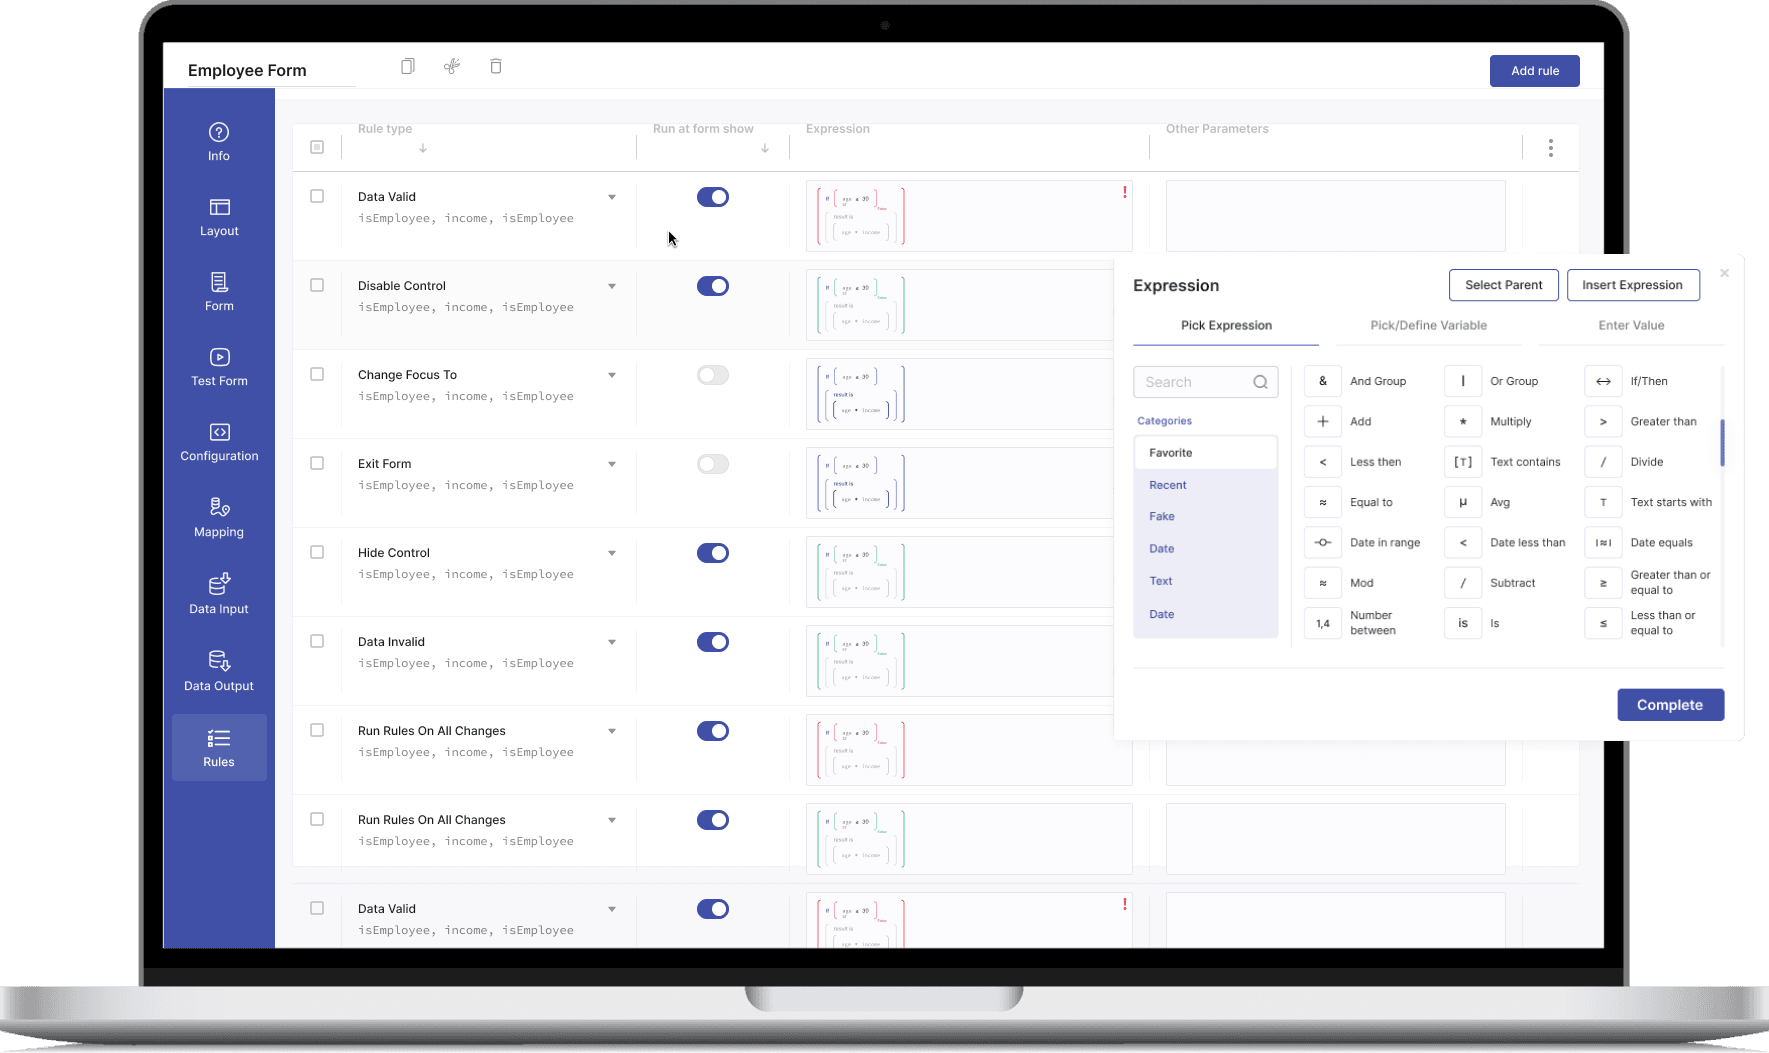Open Data Input in the sidebar
This screenshot has height=1053, width=1769.
tap(219, 595)
